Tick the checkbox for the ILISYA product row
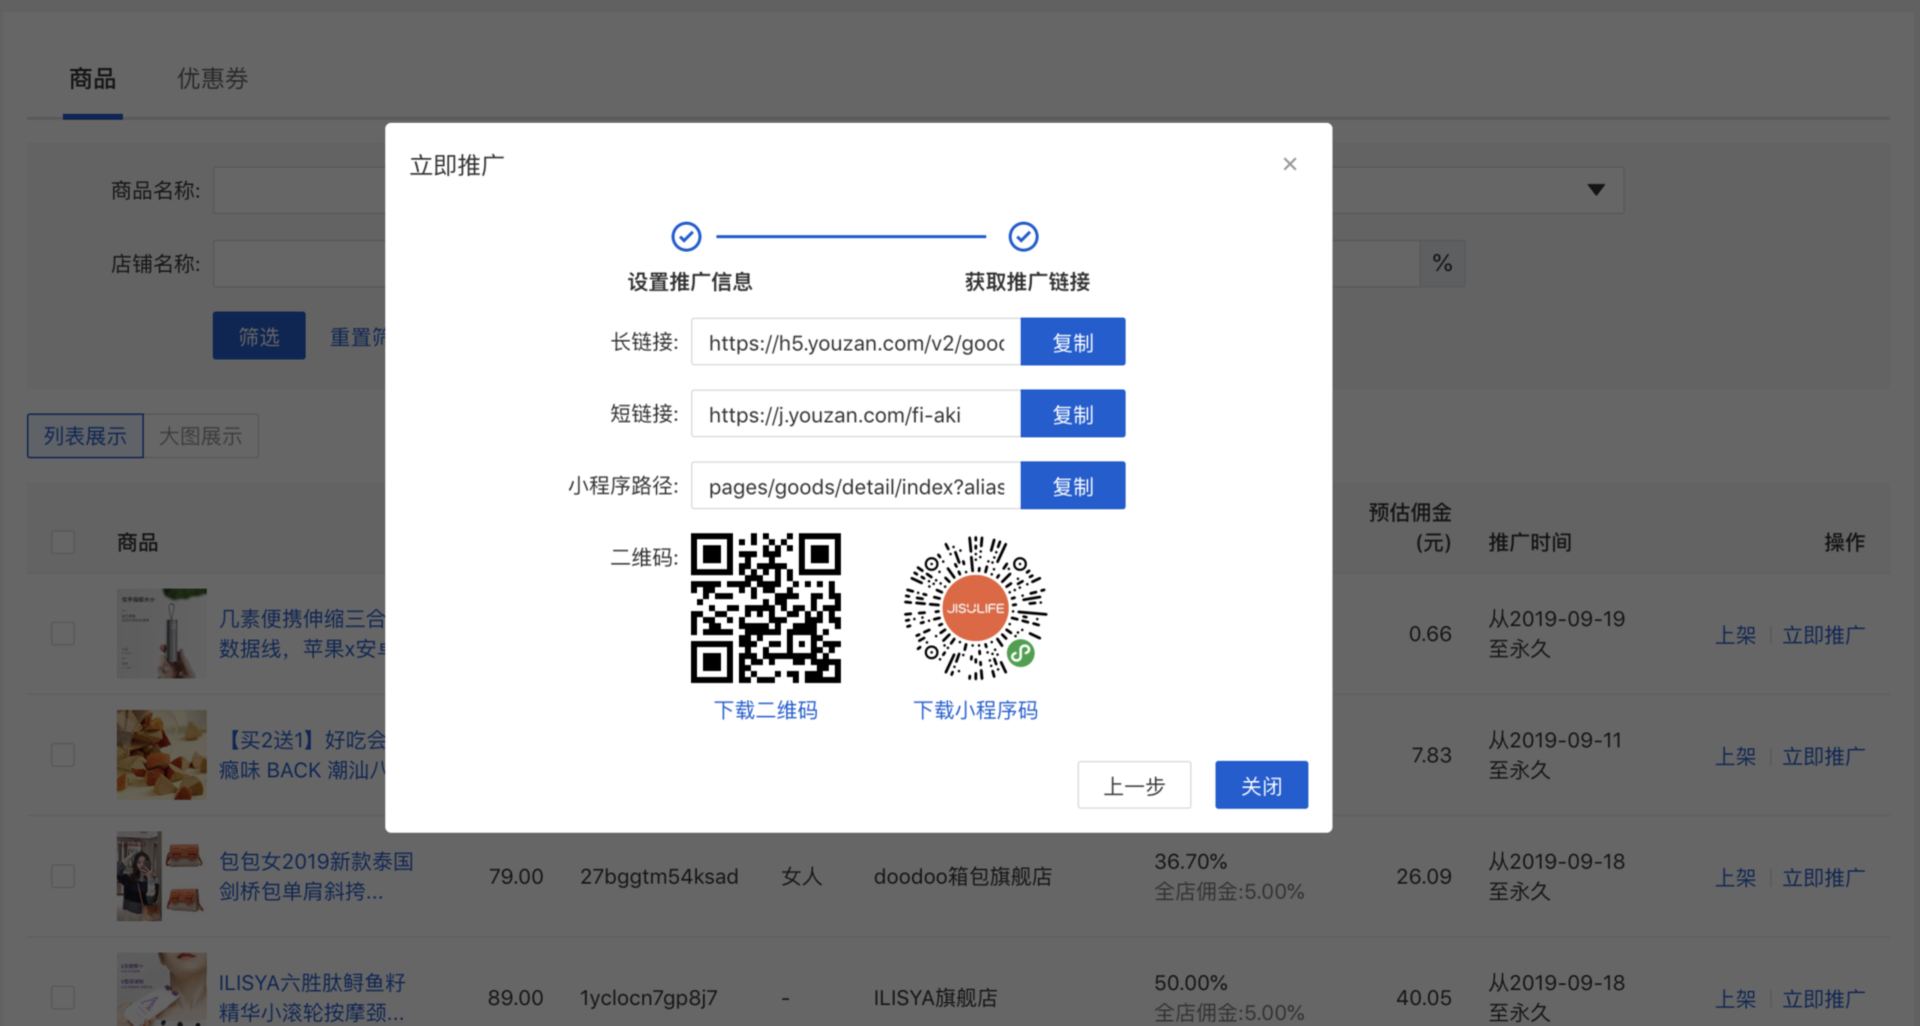The image size is (1920, 1026). point(63,998)
